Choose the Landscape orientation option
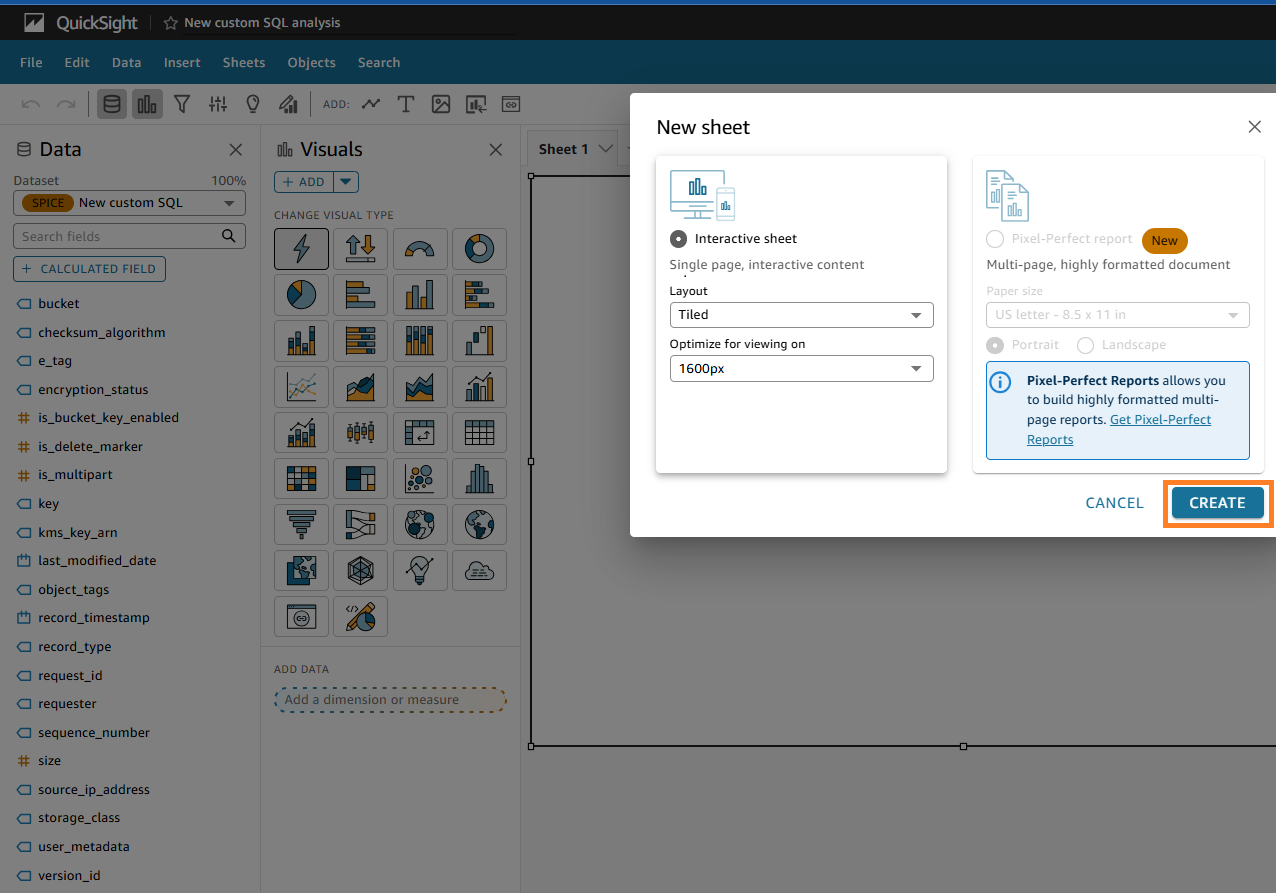The image size is (1276, 893). [x=1085, y=344]
